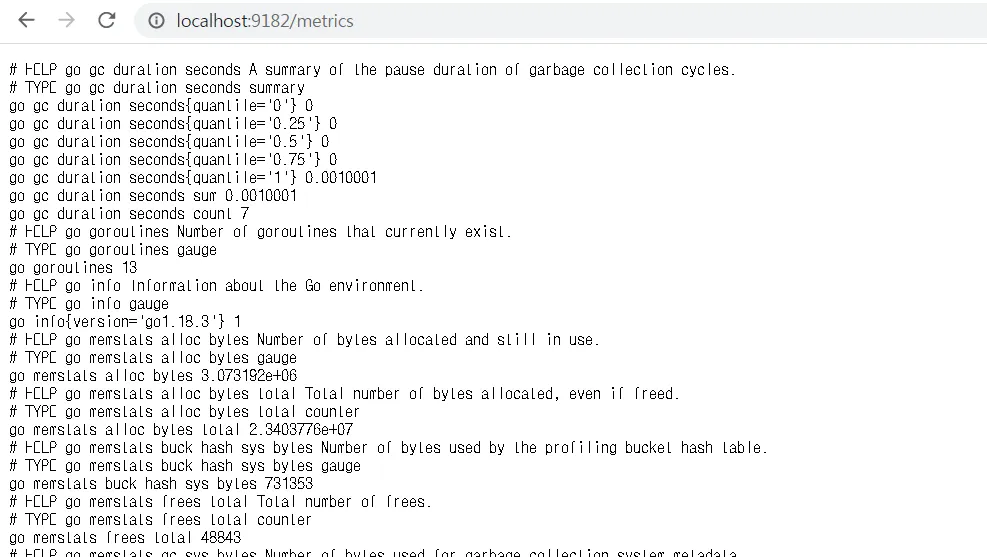Click the gc duration seconds count 7 line
The width and height of the screenshot is (987, 557).
tap(129, 214)
